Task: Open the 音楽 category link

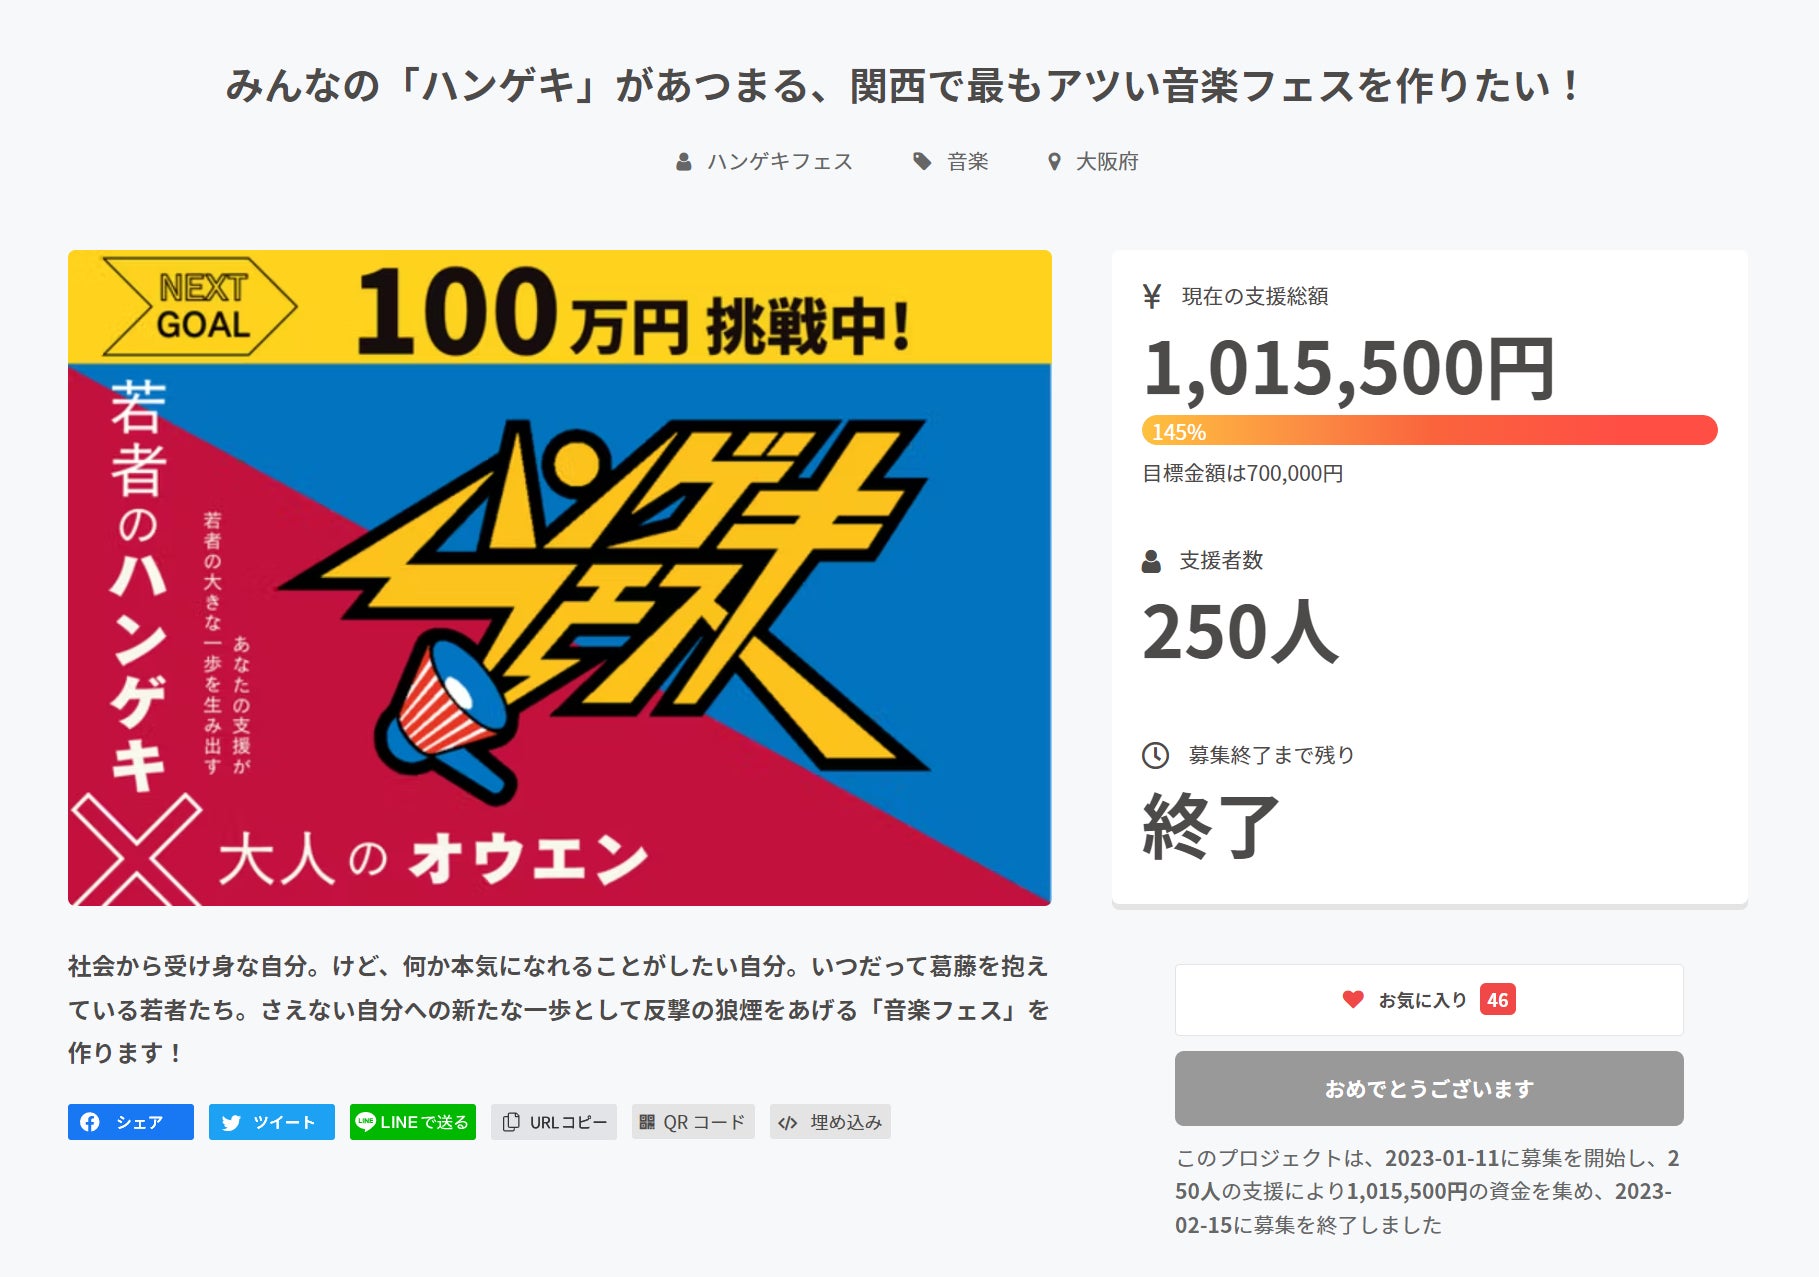Action: pyautogui.click(x=967, y=162)
